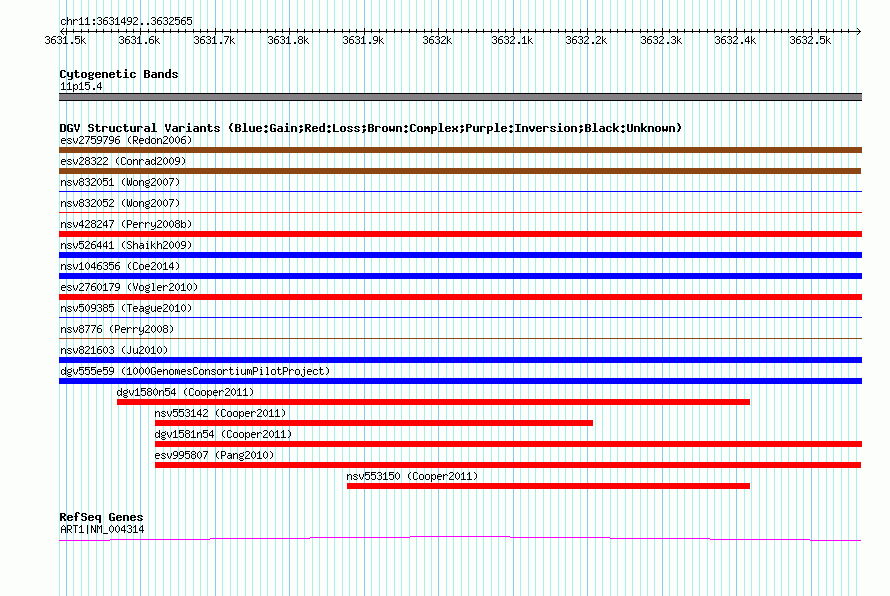Click the 11p15.4 band label
The image size is (890, 596).
[x=81, y=86]
